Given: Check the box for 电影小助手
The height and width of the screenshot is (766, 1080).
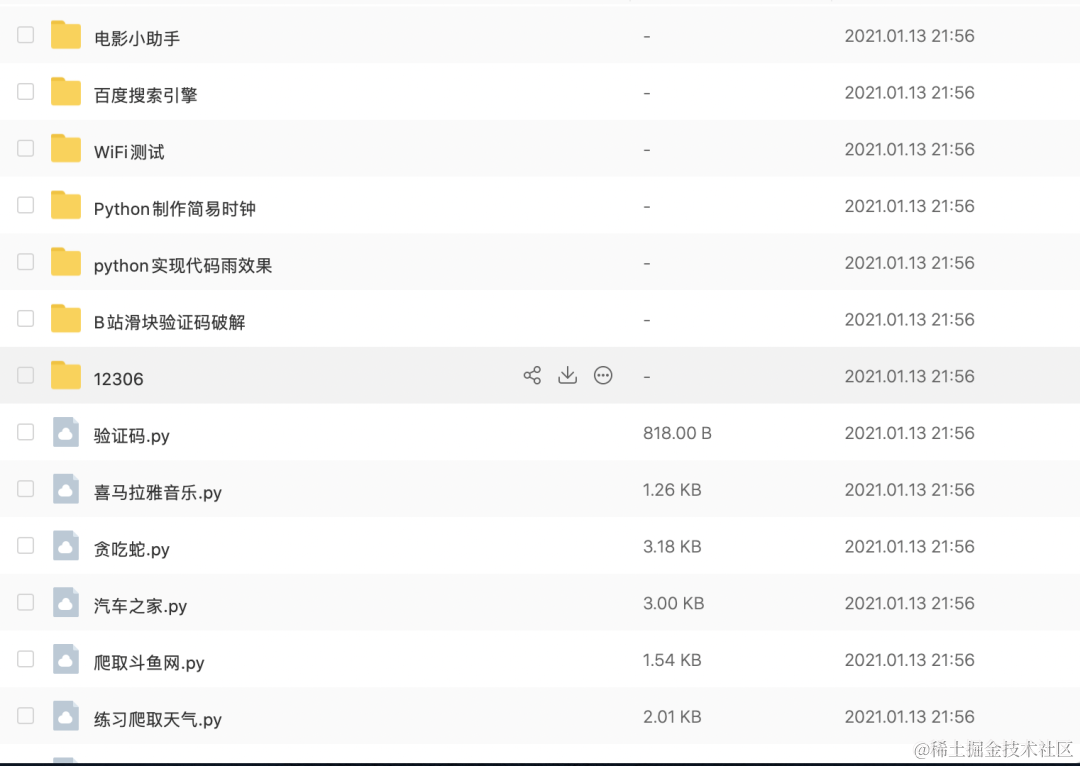Looking at the screenshot, I should pyautogui.click(x=25, y=34).
